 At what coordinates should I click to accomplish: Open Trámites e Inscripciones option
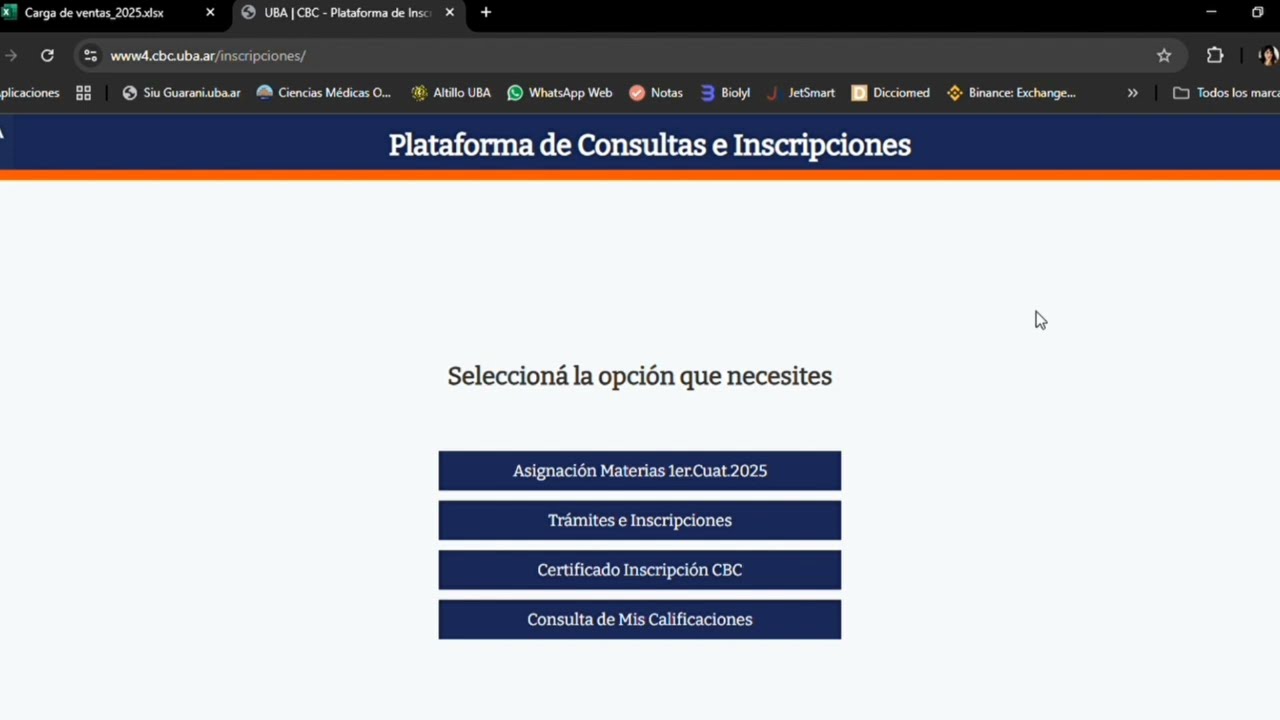click(x=639, y=520)
